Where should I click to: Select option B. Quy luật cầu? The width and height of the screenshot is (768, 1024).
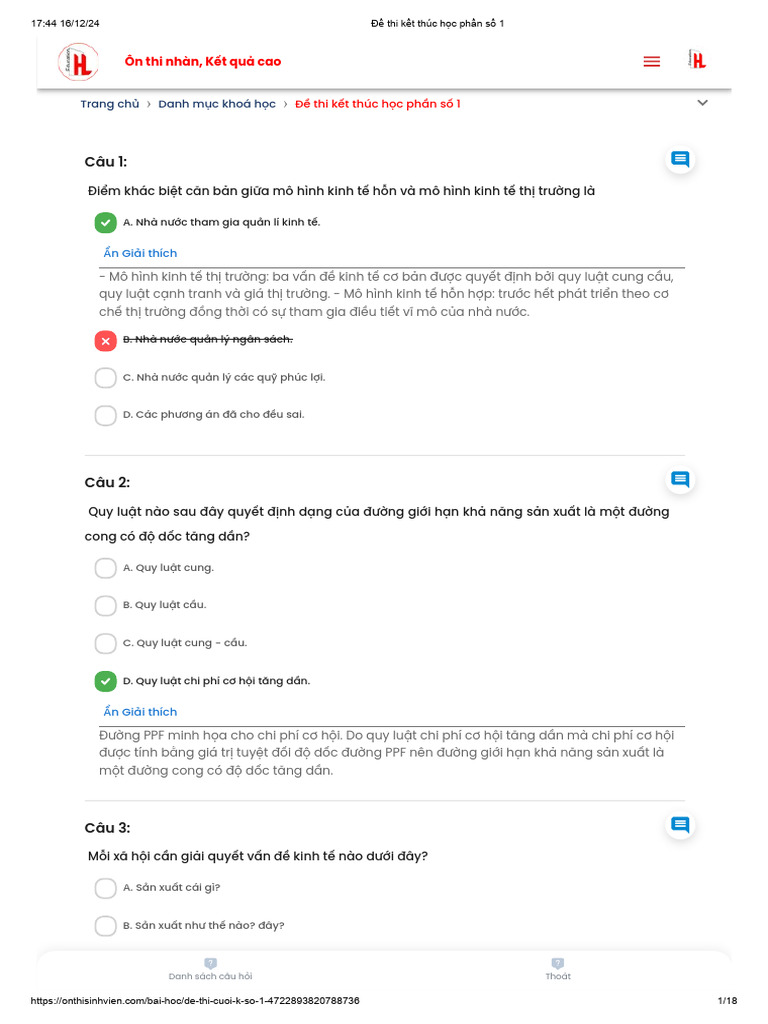(x=106, y=605)
